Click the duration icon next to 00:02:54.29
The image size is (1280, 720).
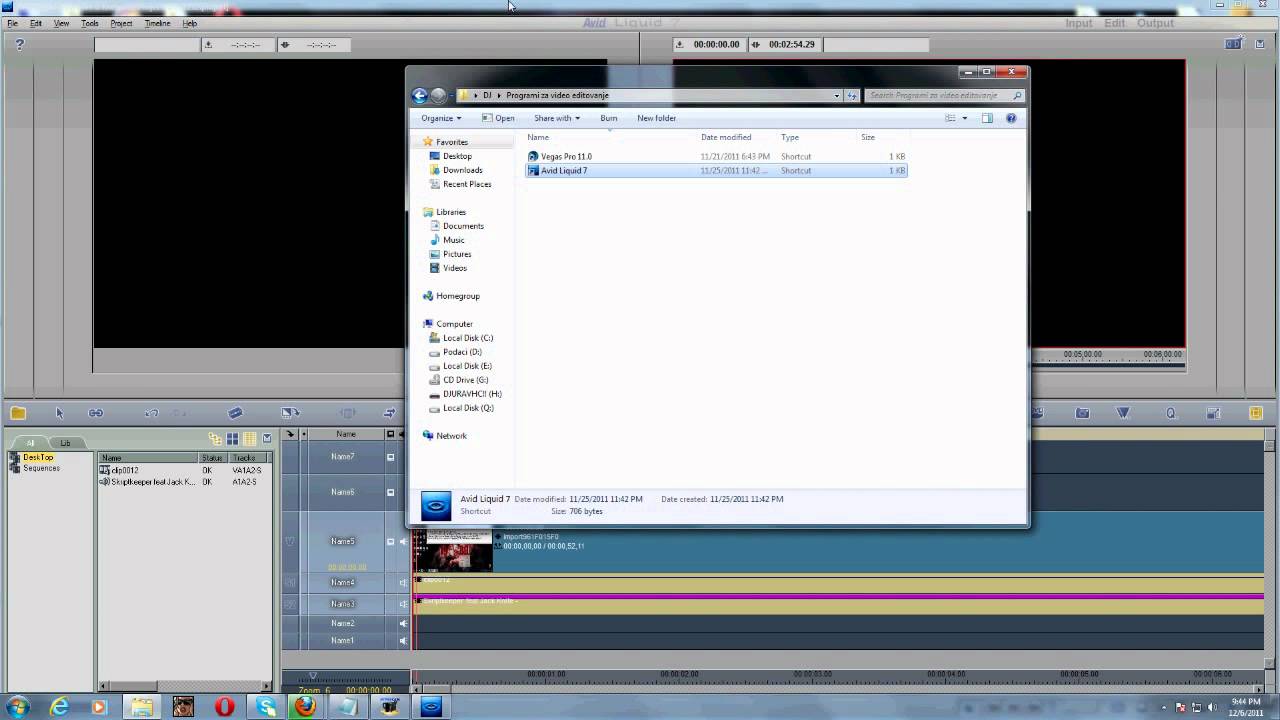[756, 44]
